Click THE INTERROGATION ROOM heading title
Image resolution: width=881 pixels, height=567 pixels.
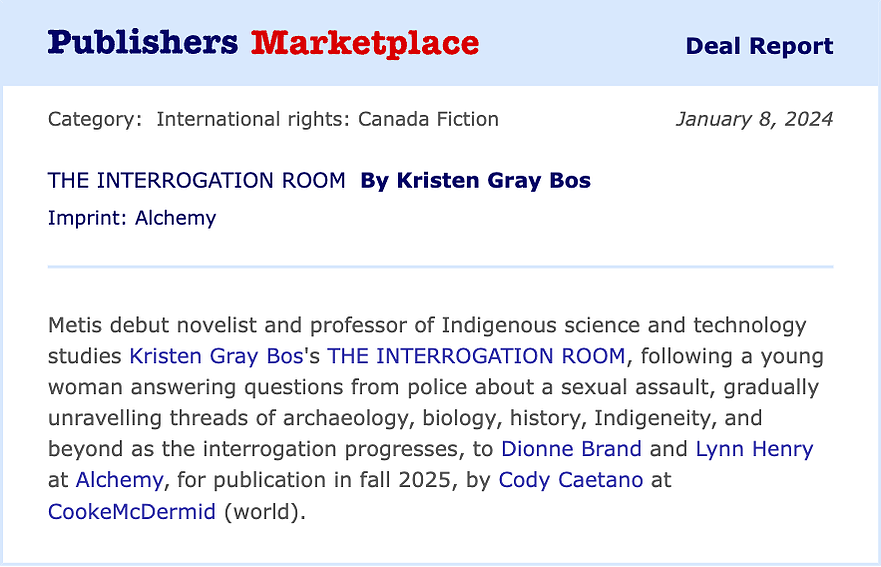197,181
